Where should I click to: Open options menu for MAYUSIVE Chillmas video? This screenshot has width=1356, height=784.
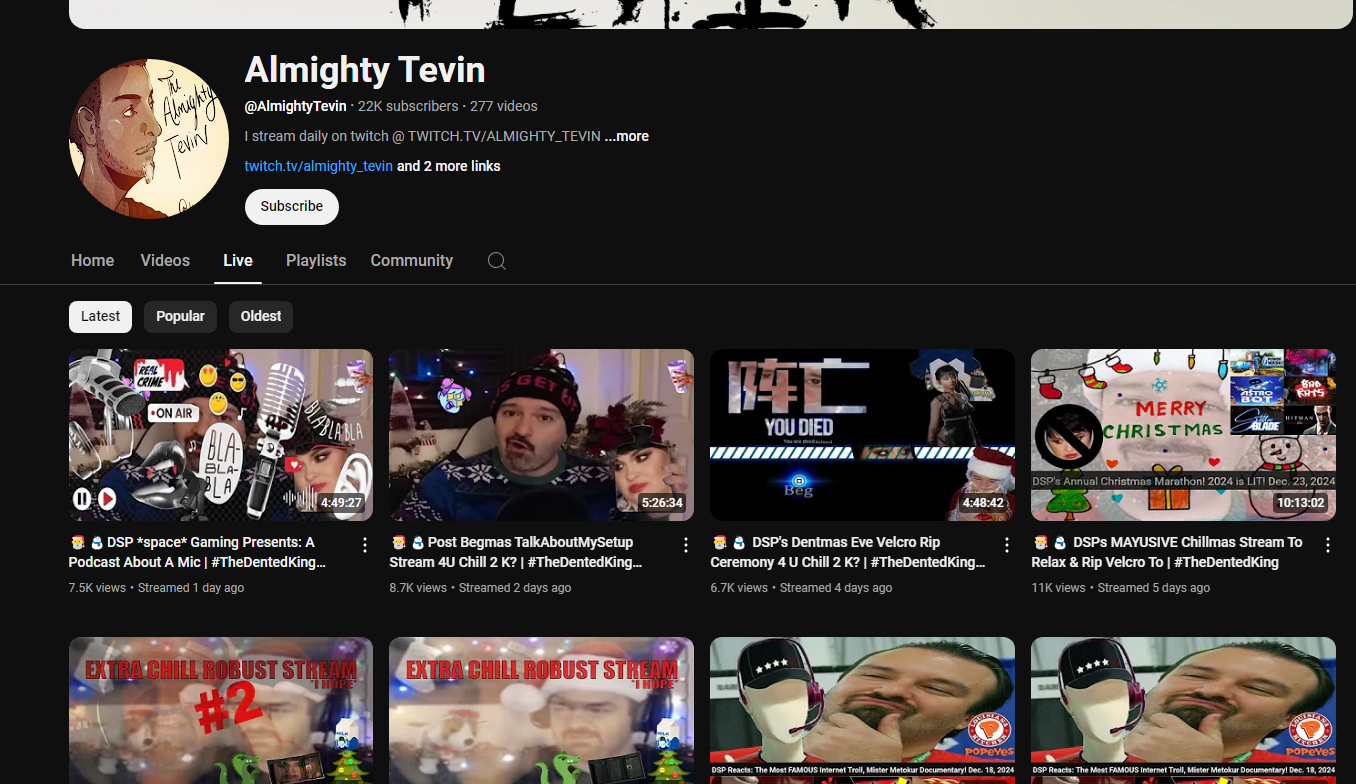[1328, 545]
